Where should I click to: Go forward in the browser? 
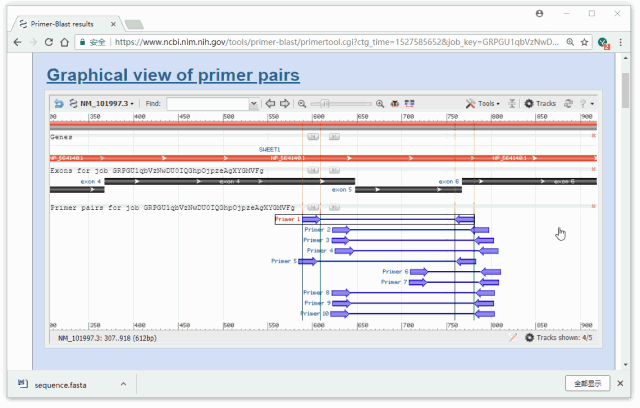tap(33, 42)
